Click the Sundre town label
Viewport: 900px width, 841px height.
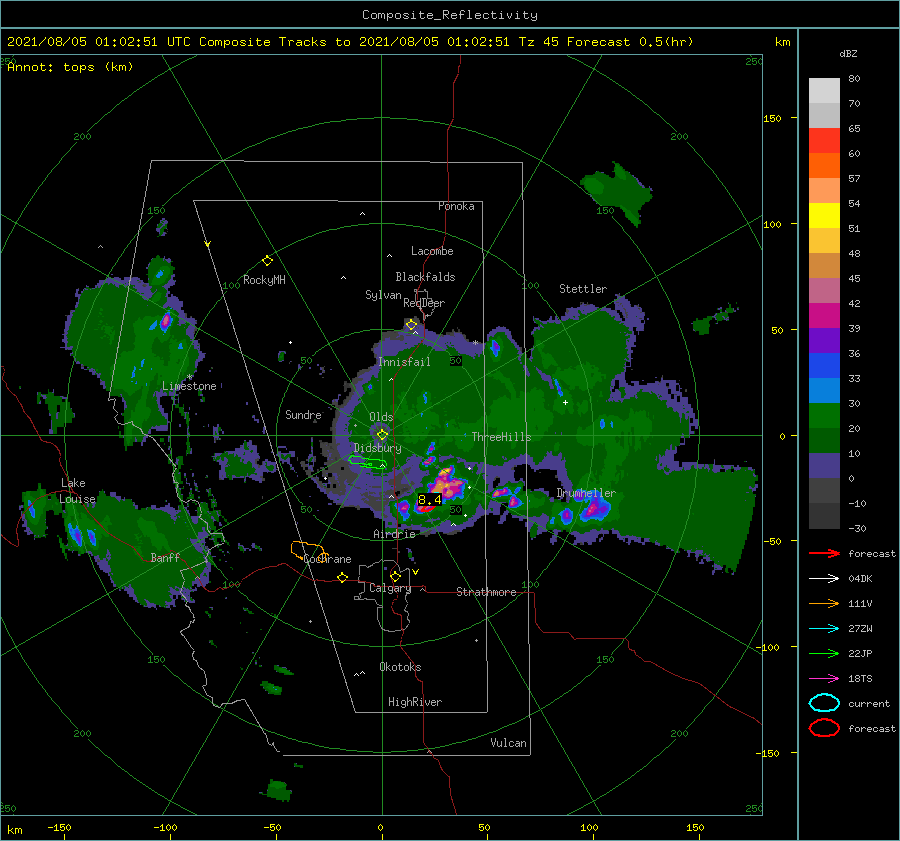tap(303, 414)
